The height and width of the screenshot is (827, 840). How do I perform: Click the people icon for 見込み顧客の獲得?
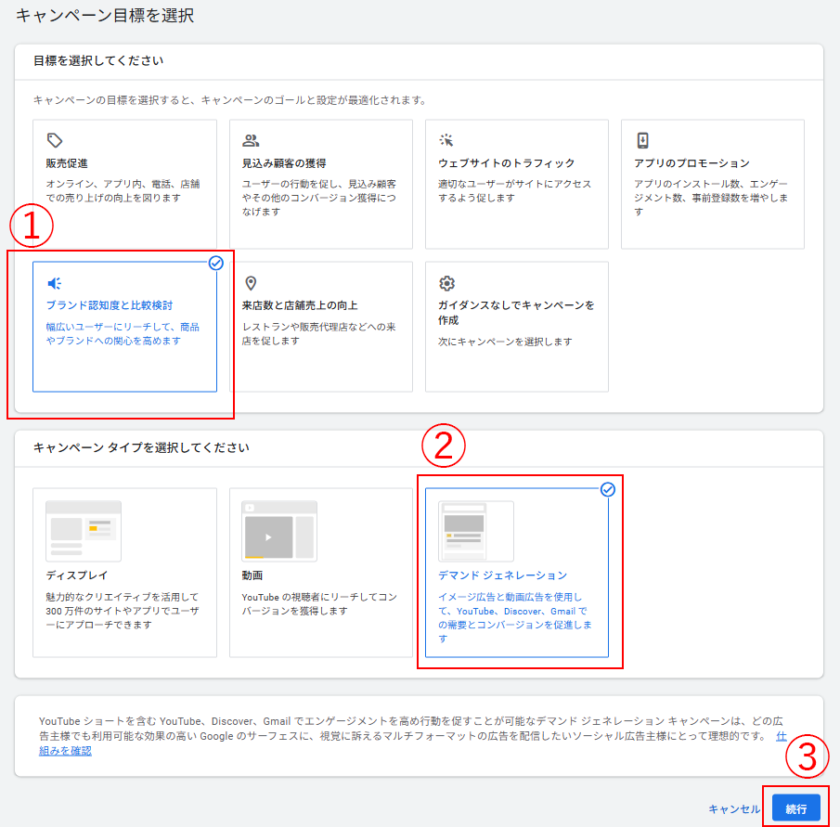(251, 141)
